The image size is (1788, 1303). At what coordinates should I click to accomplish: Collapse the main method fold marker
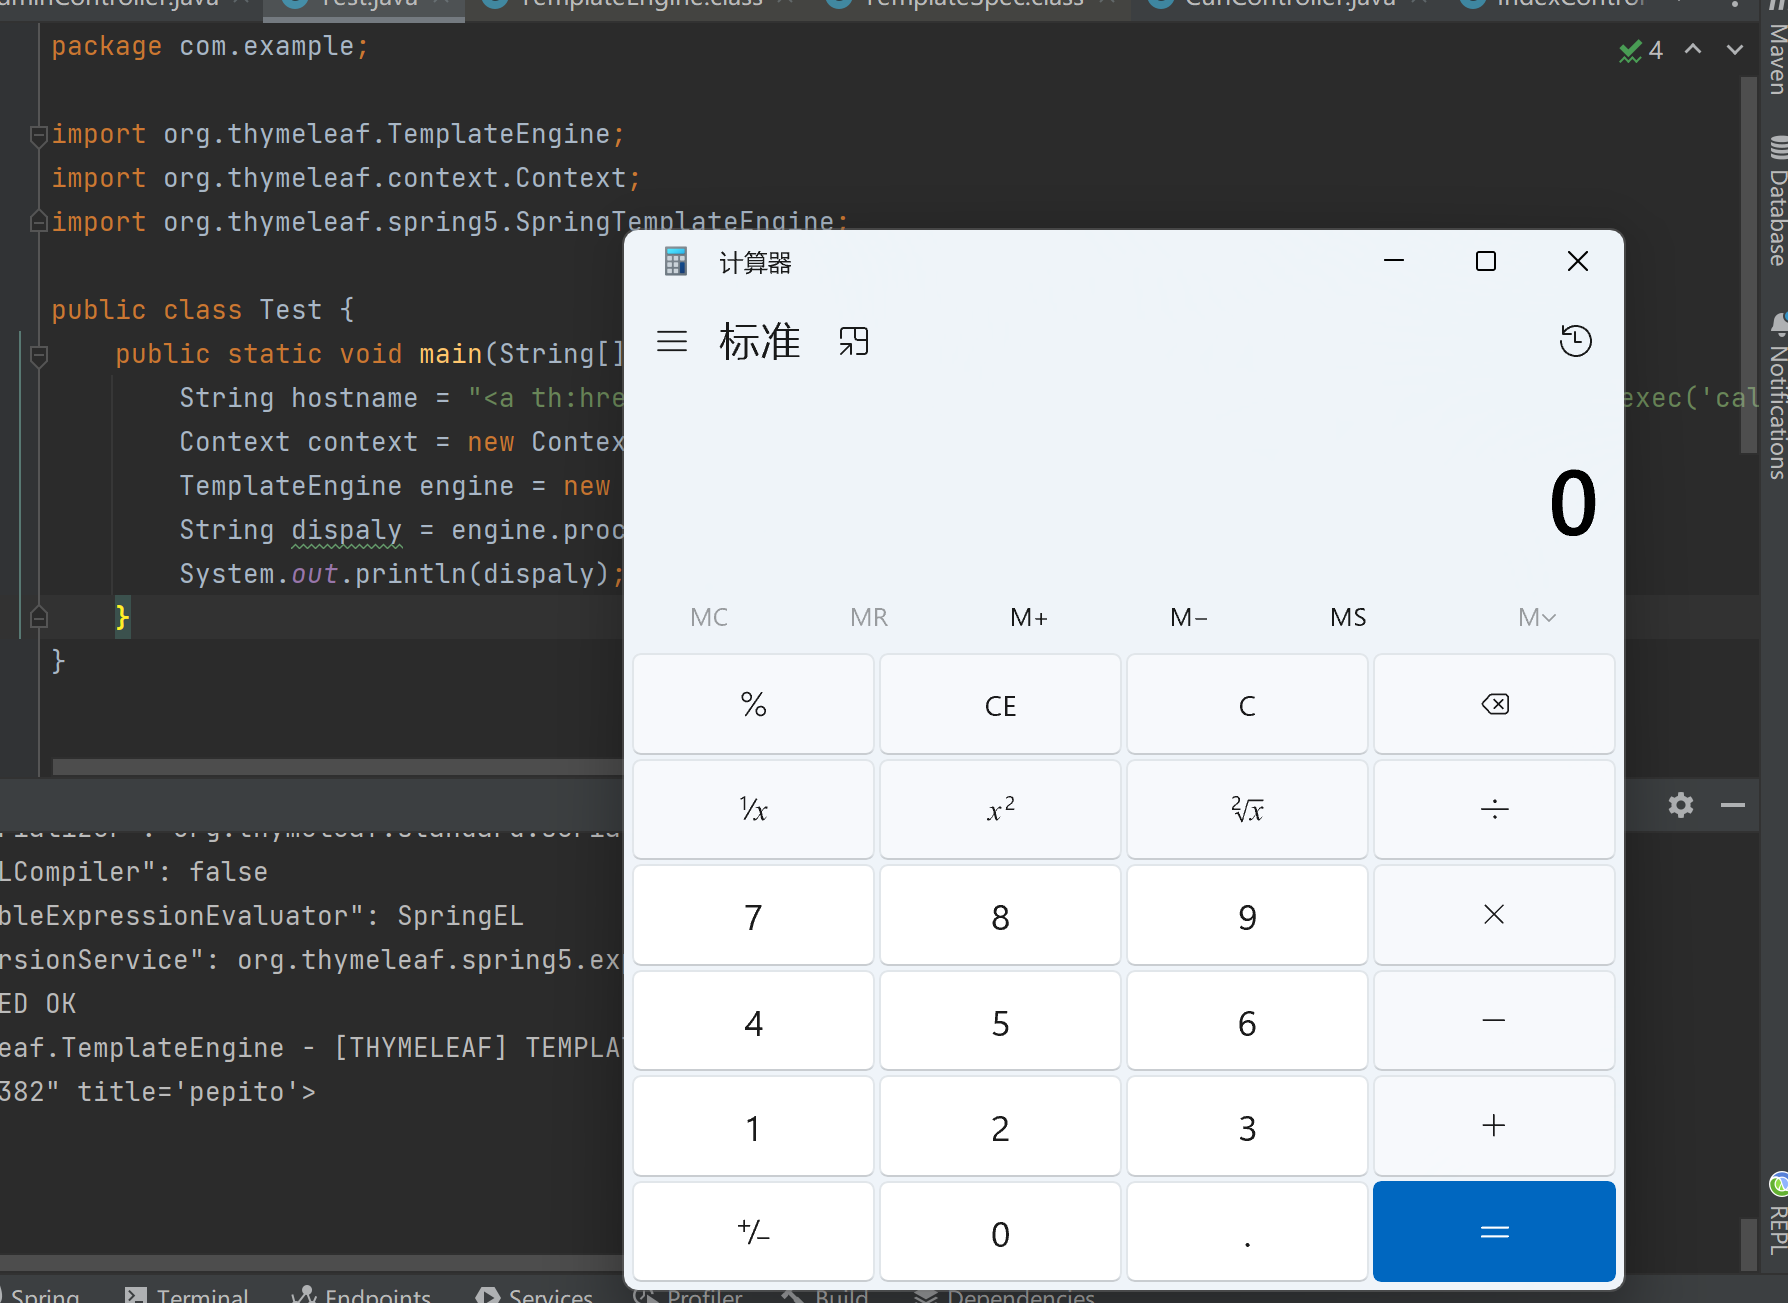39,355
